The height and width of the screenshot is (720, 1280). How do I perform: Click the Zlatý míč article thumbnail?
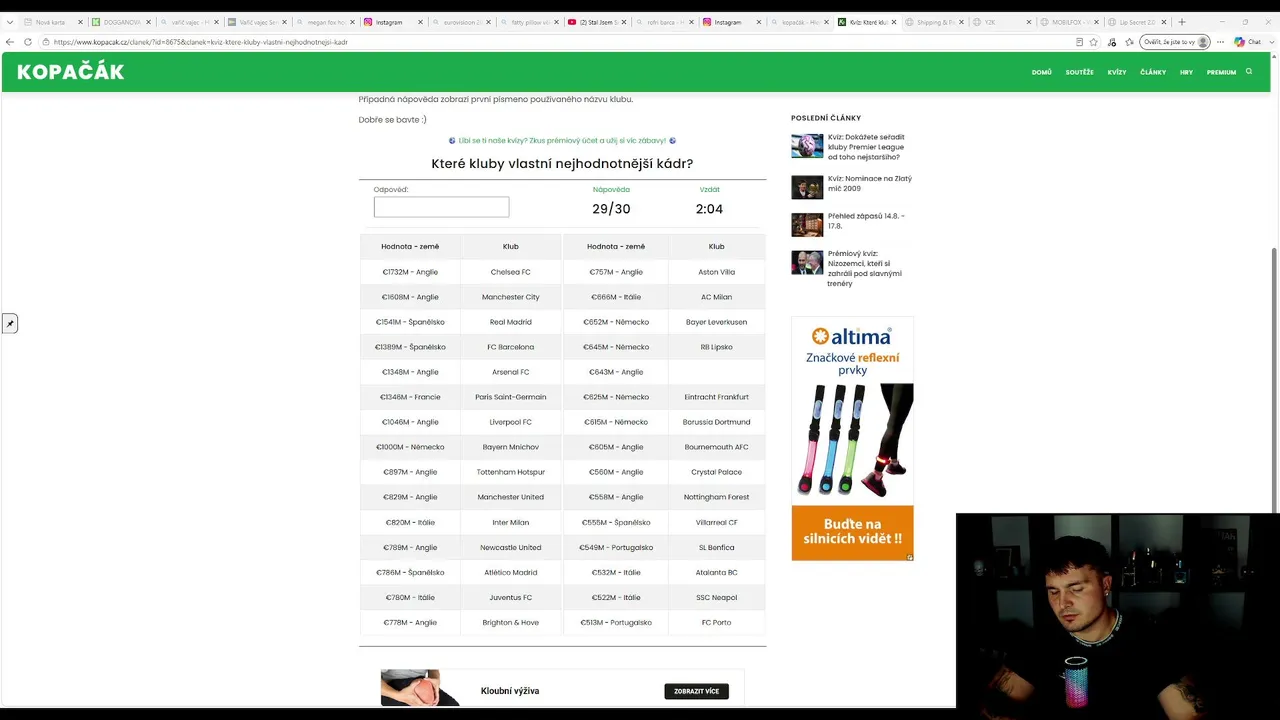pyautogui.click(x=807, y=187)
